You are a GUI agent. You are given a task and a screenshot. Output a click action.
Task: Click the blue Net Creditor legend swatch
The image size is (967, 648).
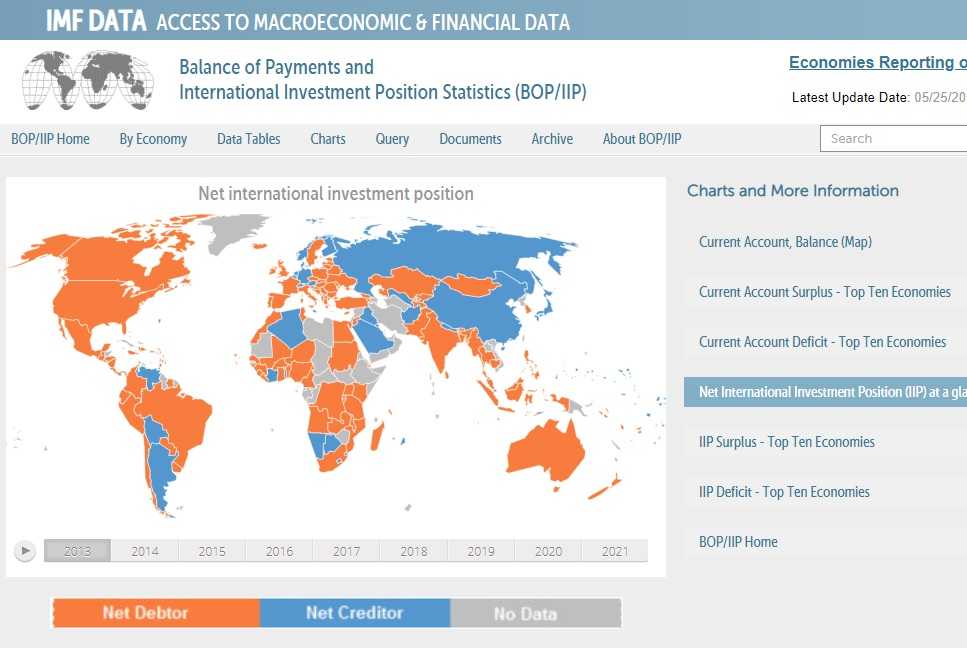354,613
